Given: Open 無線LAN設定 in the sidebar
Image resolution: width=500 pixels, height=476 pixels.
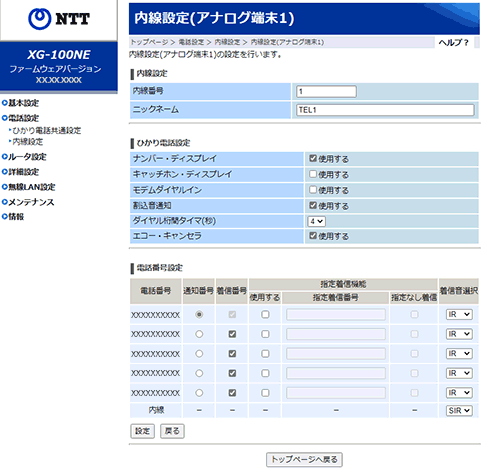Looking at the screenshot, I should point(28,187).
